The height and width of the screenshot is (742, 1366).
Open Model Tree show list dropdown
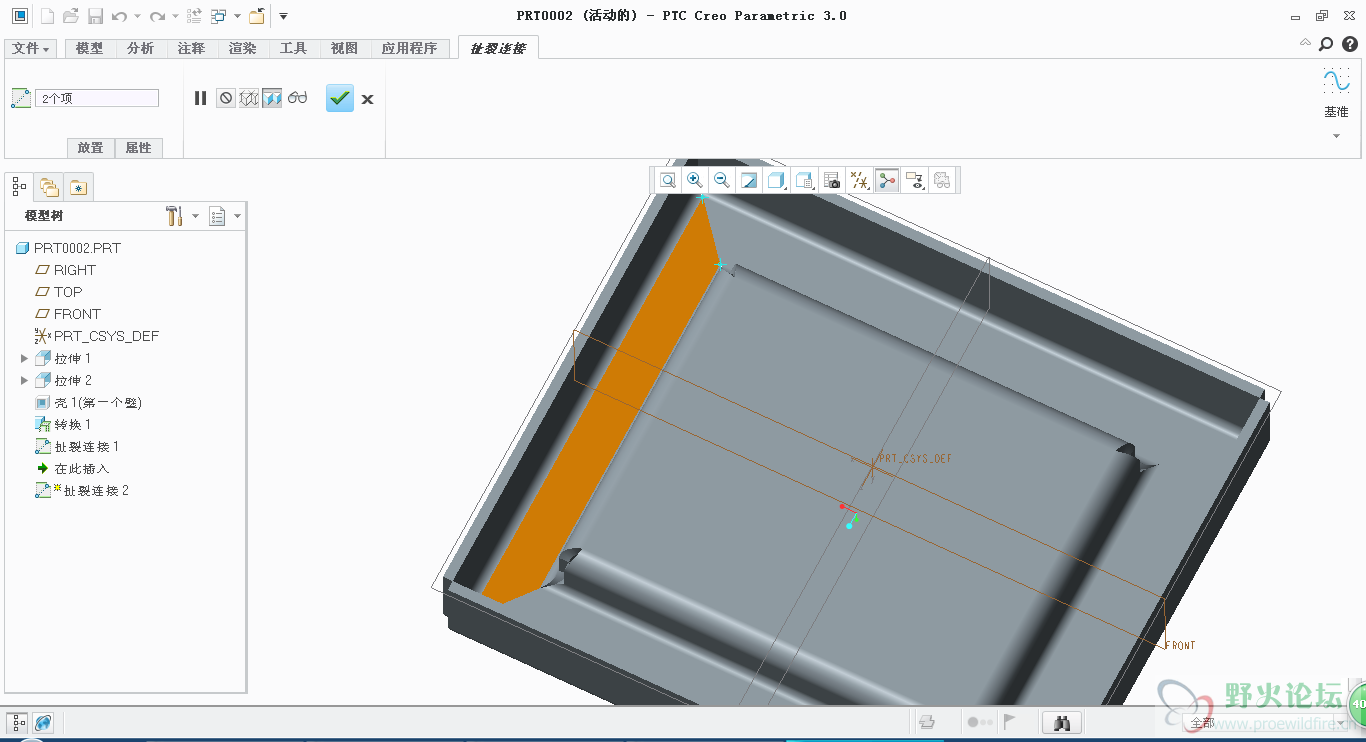(x=224, y=216)
